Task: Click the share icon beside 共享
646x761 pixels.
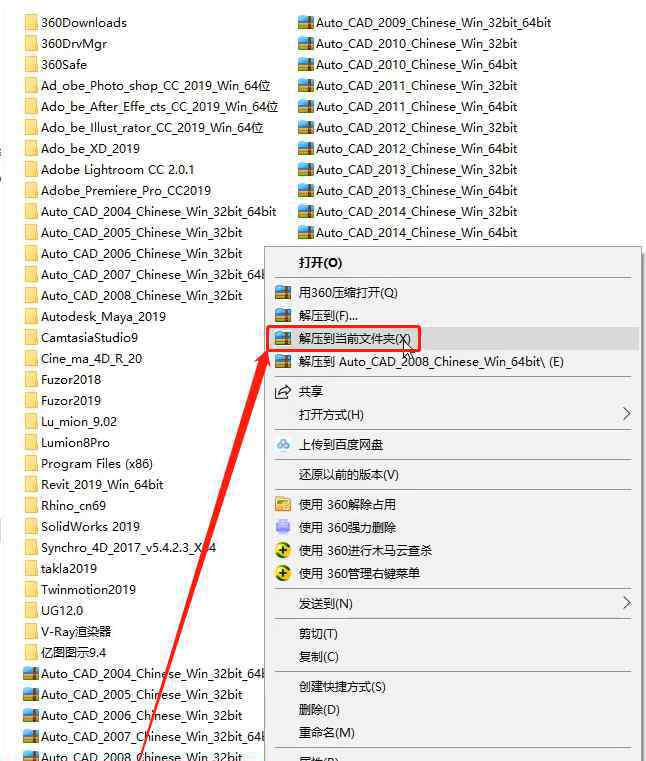Action: click(283, 391)
